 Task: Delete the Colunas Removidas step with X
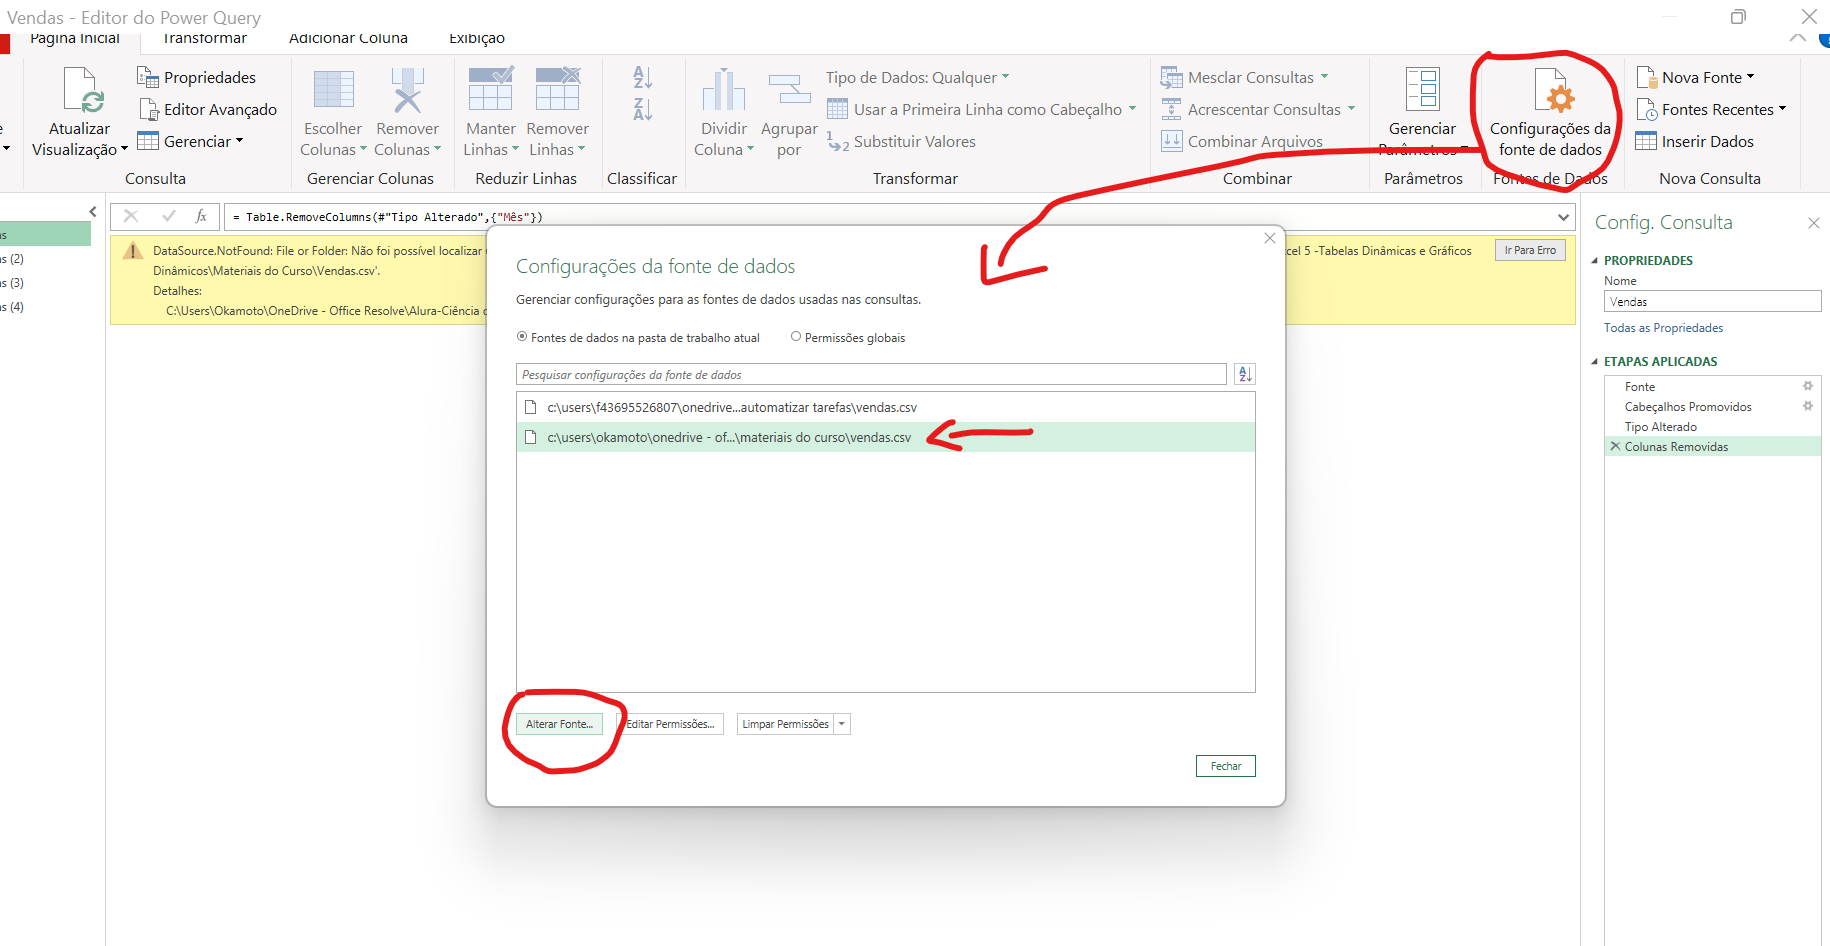coord(1615,446)
